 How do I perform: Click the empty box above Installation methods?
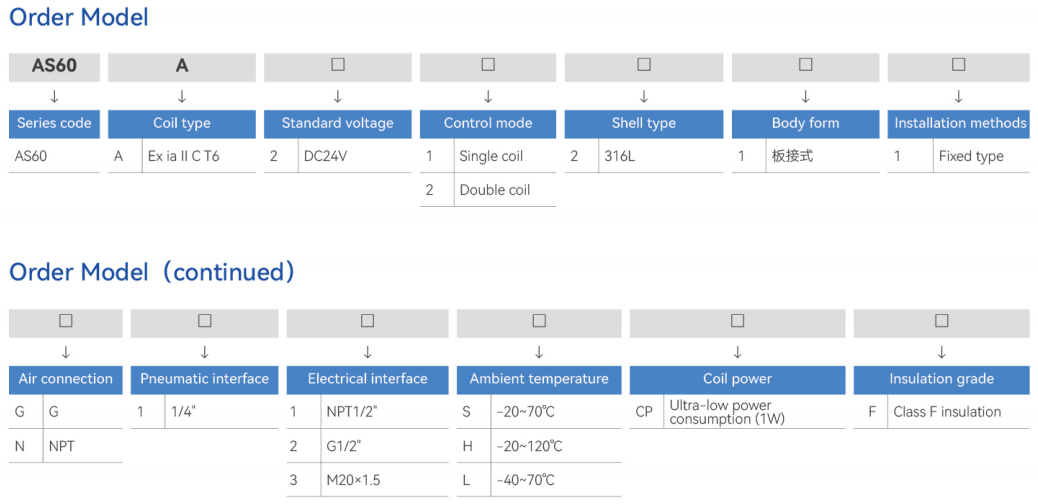pos(958,65)
